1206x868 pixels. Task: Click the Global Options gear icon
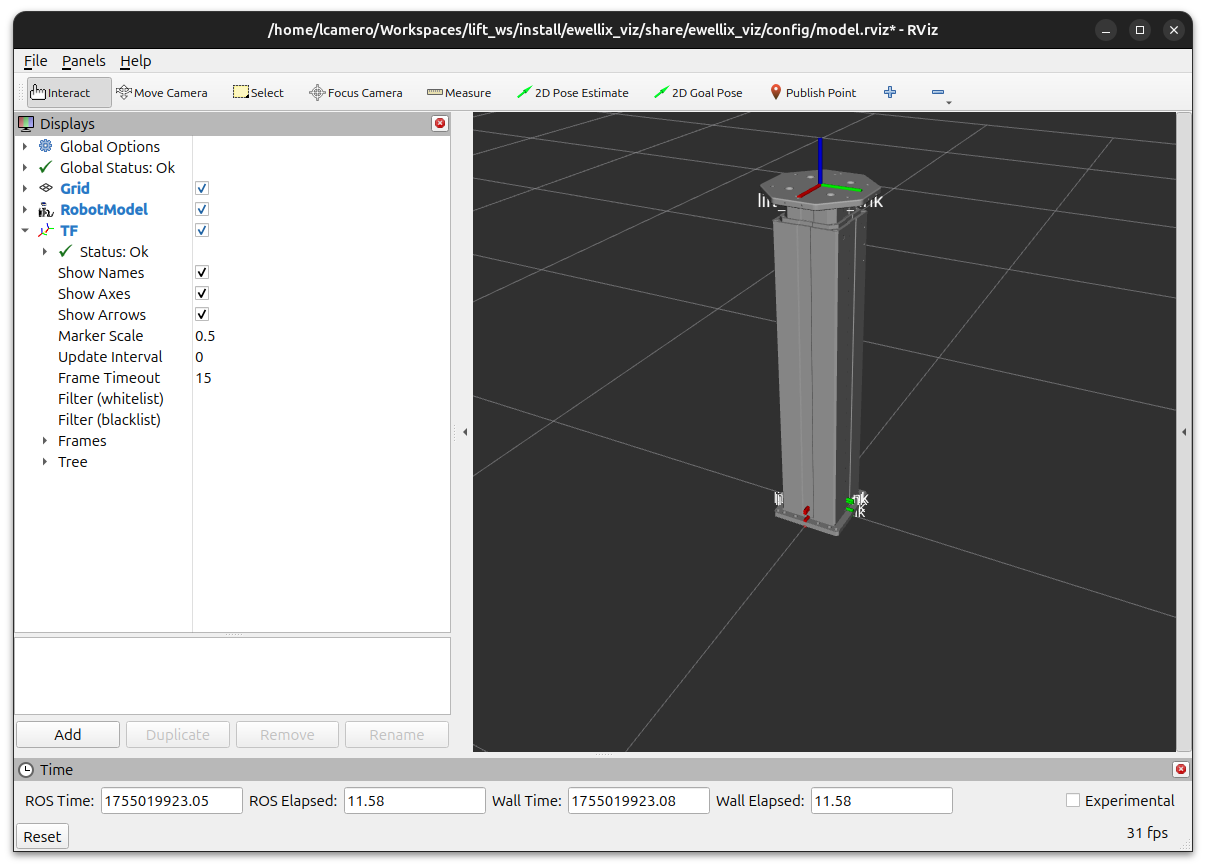(46, 146)
